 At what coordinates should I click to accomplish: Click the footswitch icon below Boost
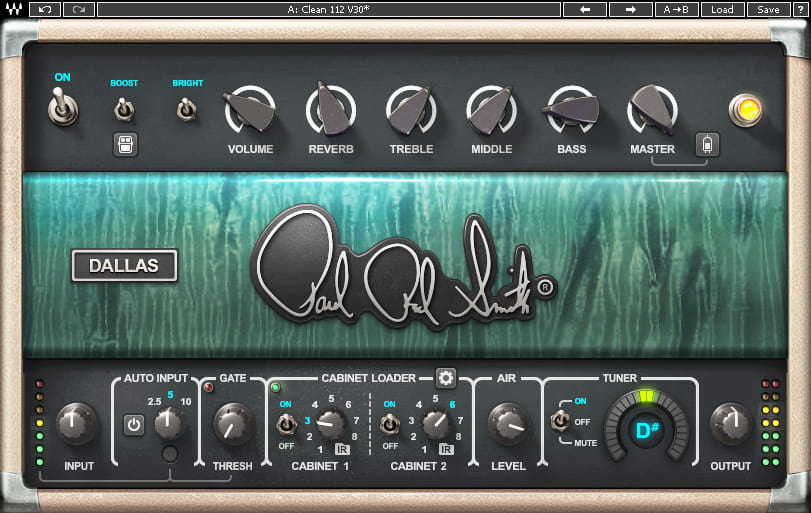point(125,144)
